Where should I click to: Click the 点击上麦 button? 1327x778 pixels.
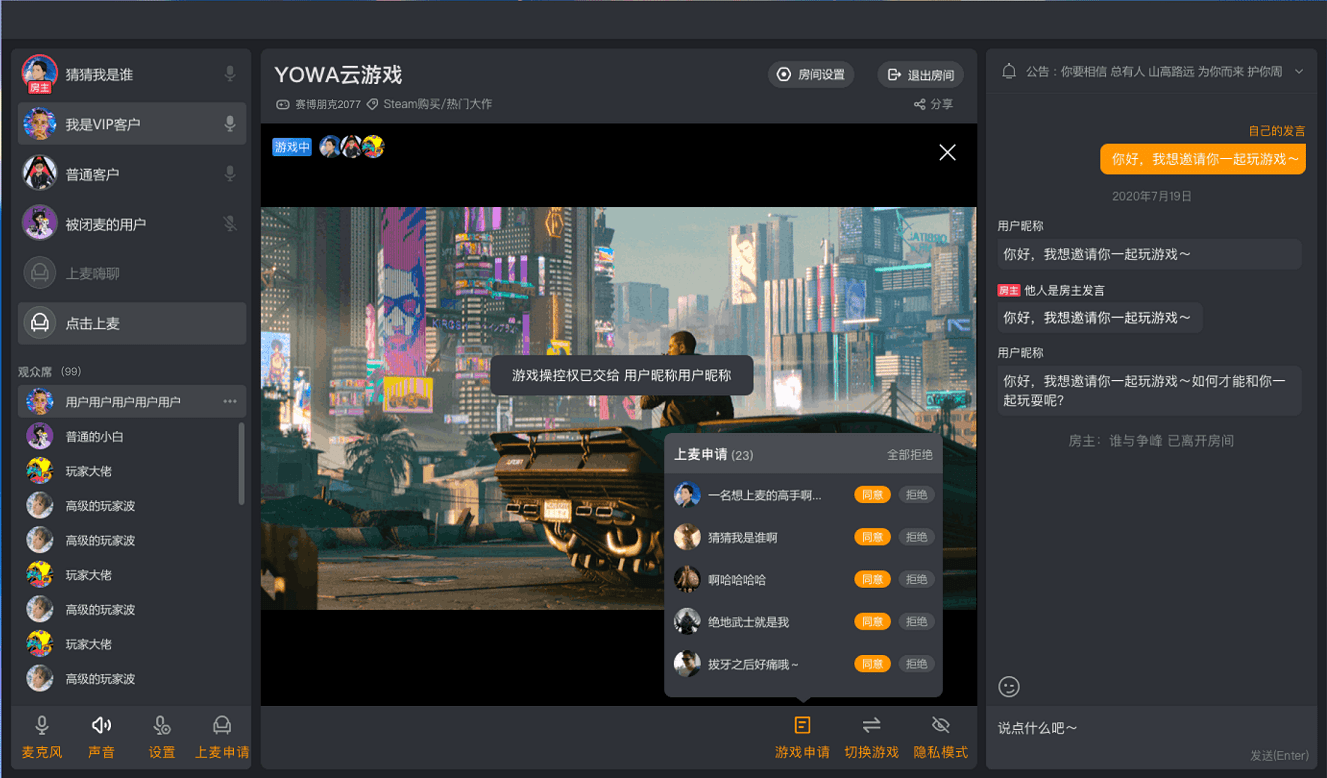132,323
